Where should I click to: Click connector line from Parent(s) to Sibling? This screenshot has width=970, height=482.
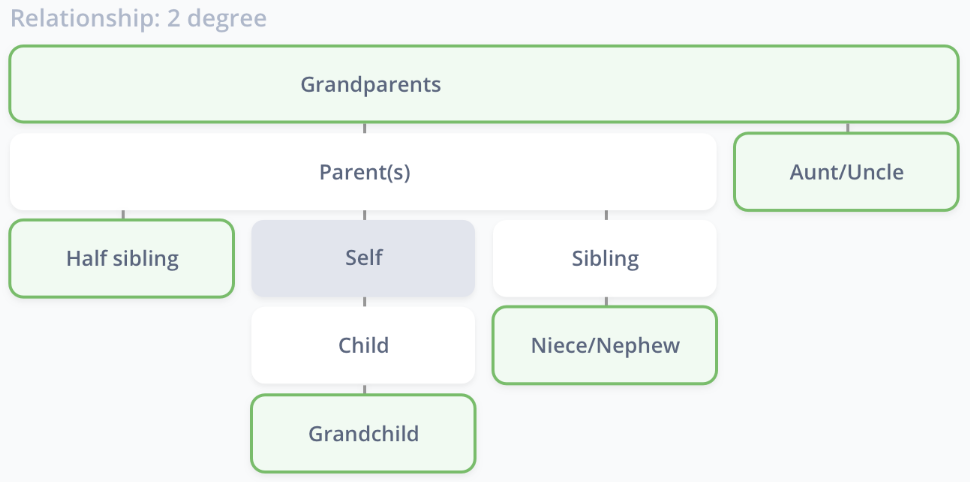[x=606, y=215]
